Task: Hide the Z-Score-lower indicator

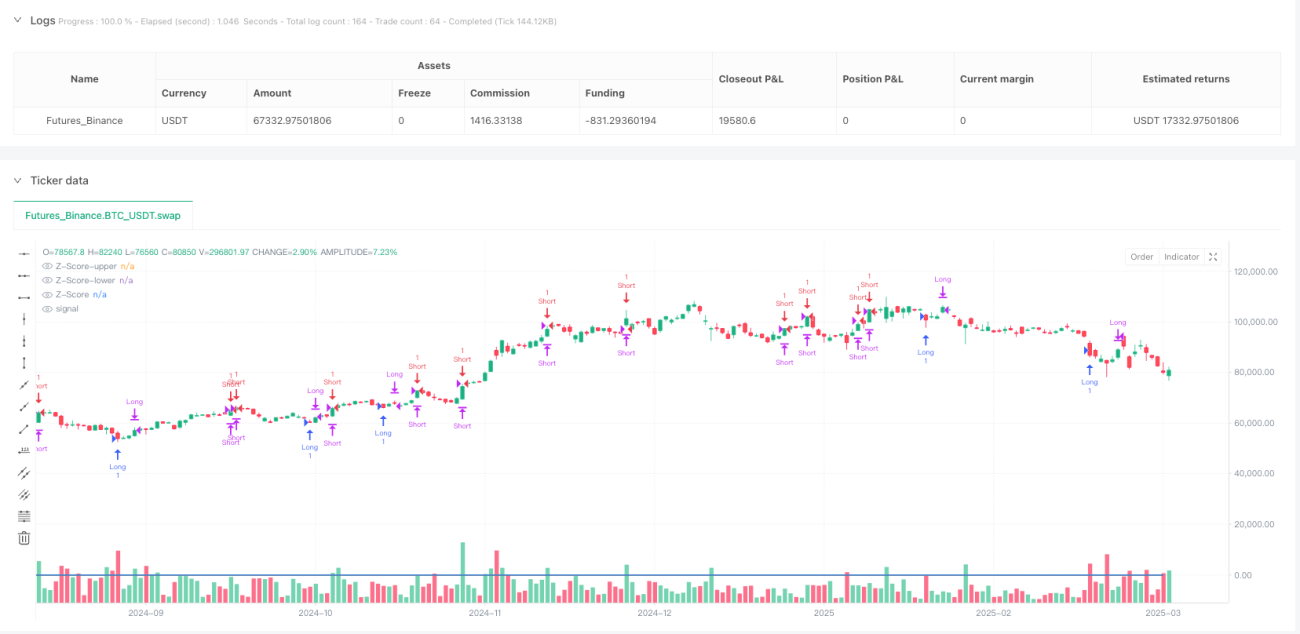Action: pos(47,281)
